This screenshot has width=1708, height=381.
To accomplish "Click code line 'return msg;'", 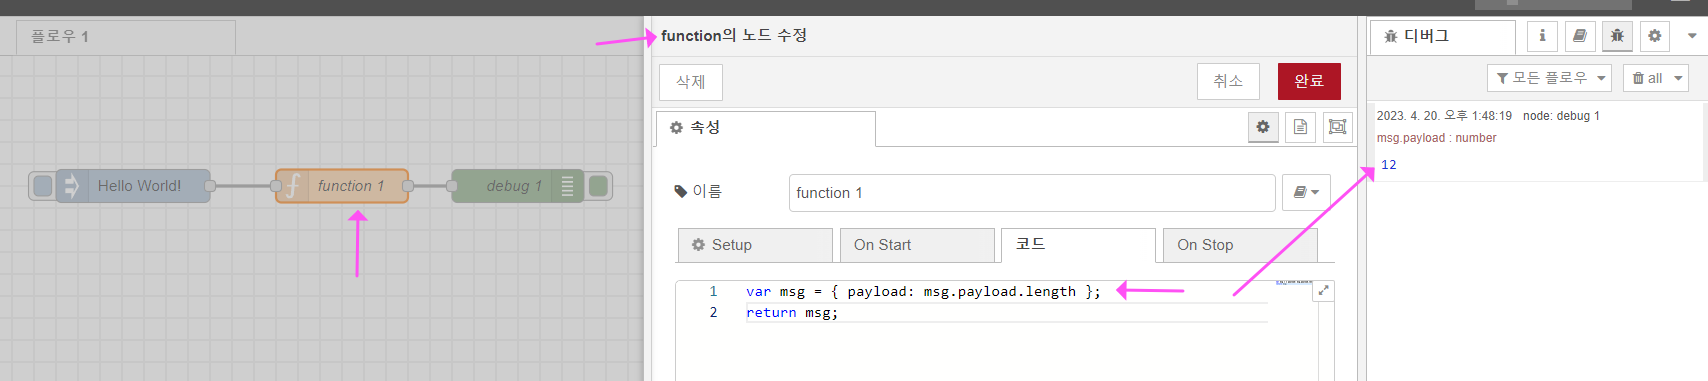I will 792,313.
